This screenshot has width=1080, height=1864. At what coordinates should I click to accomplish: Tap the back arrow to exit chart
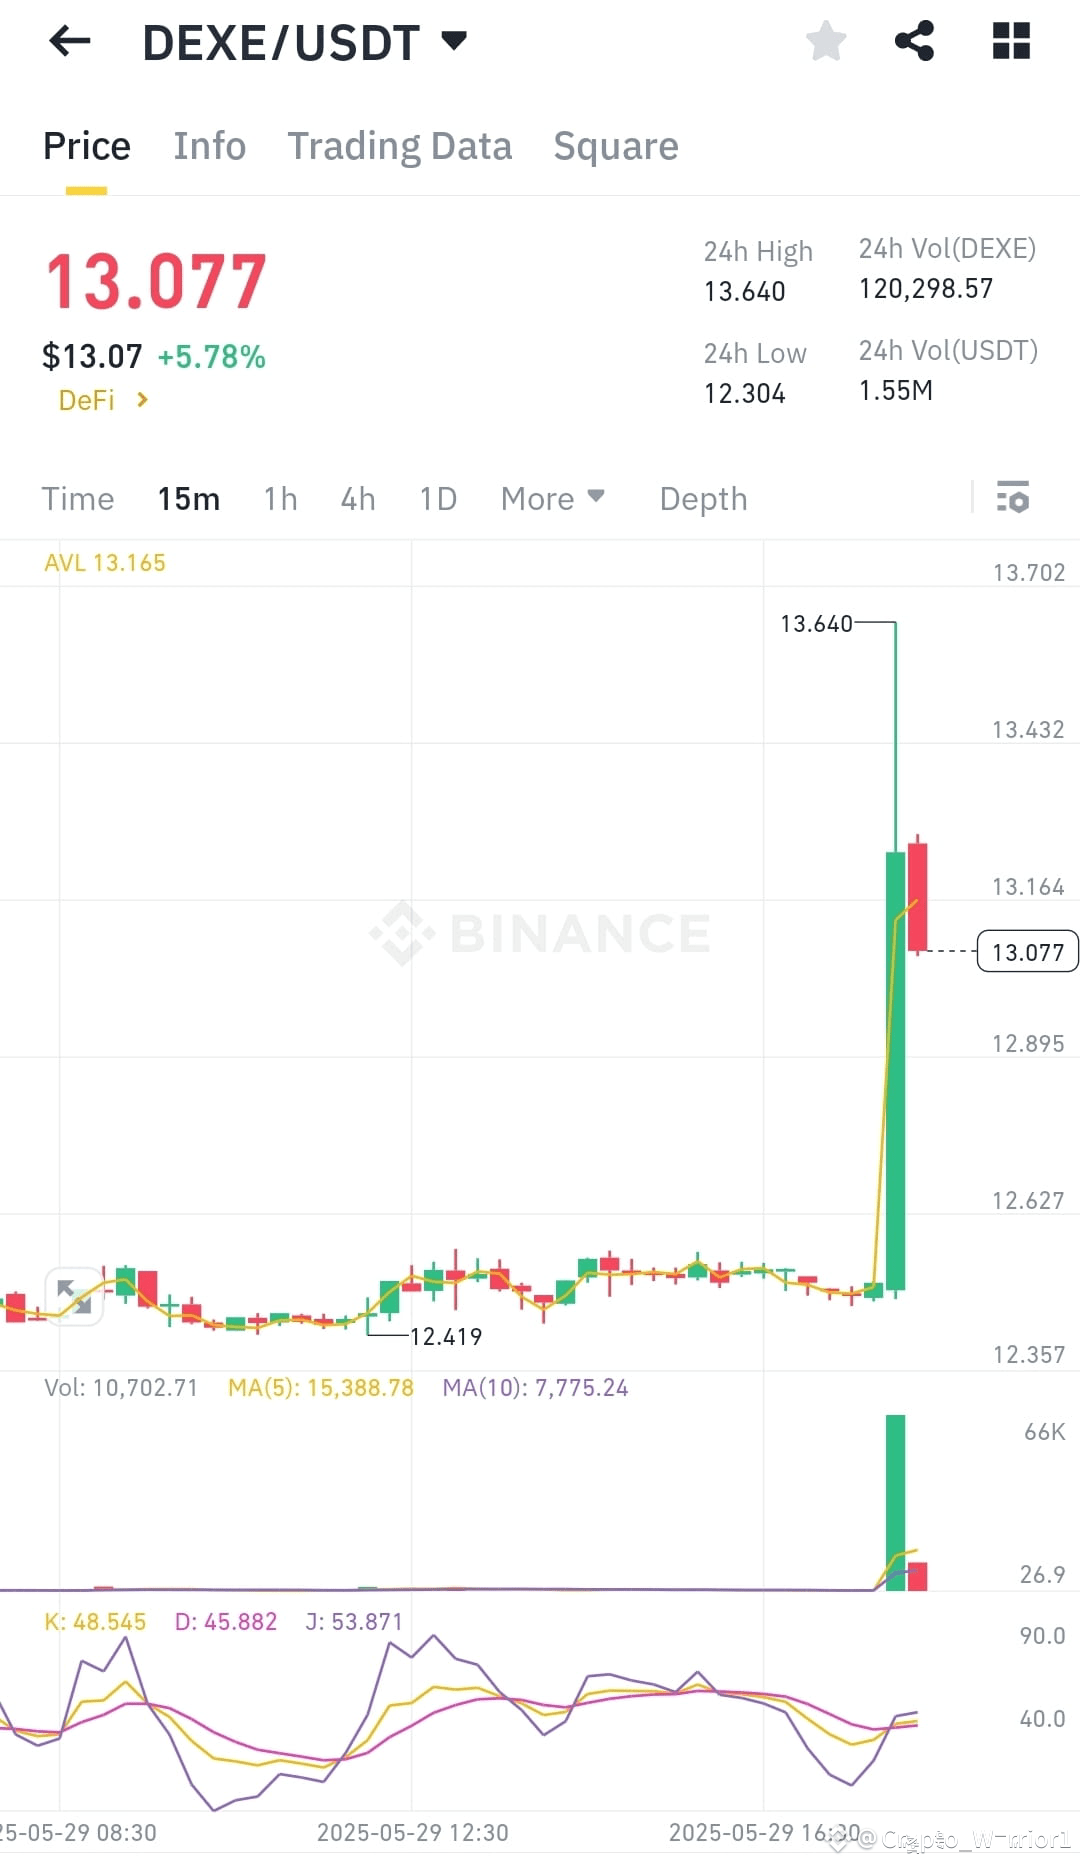tap(68, 41)
